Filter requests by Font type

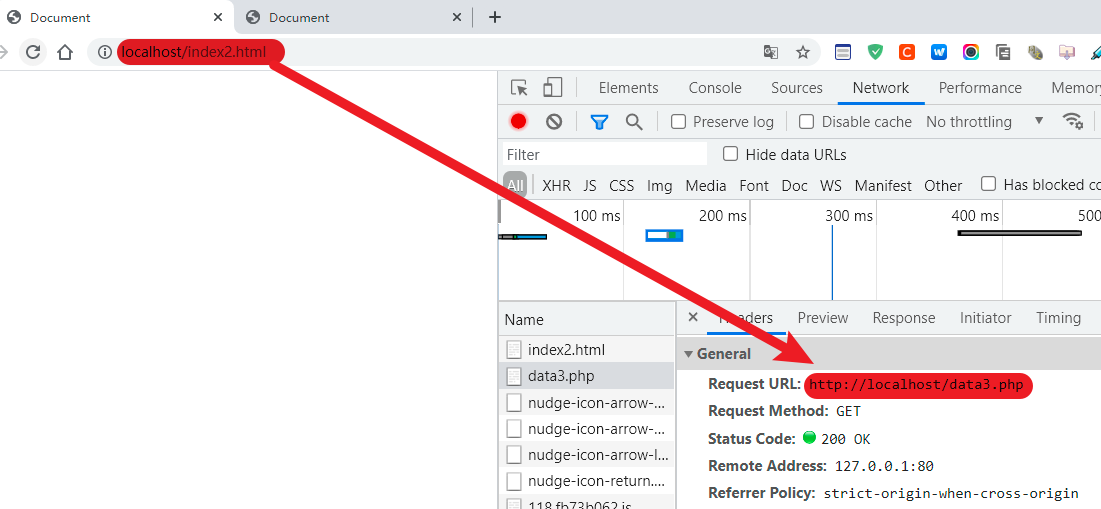click(754, 185)
